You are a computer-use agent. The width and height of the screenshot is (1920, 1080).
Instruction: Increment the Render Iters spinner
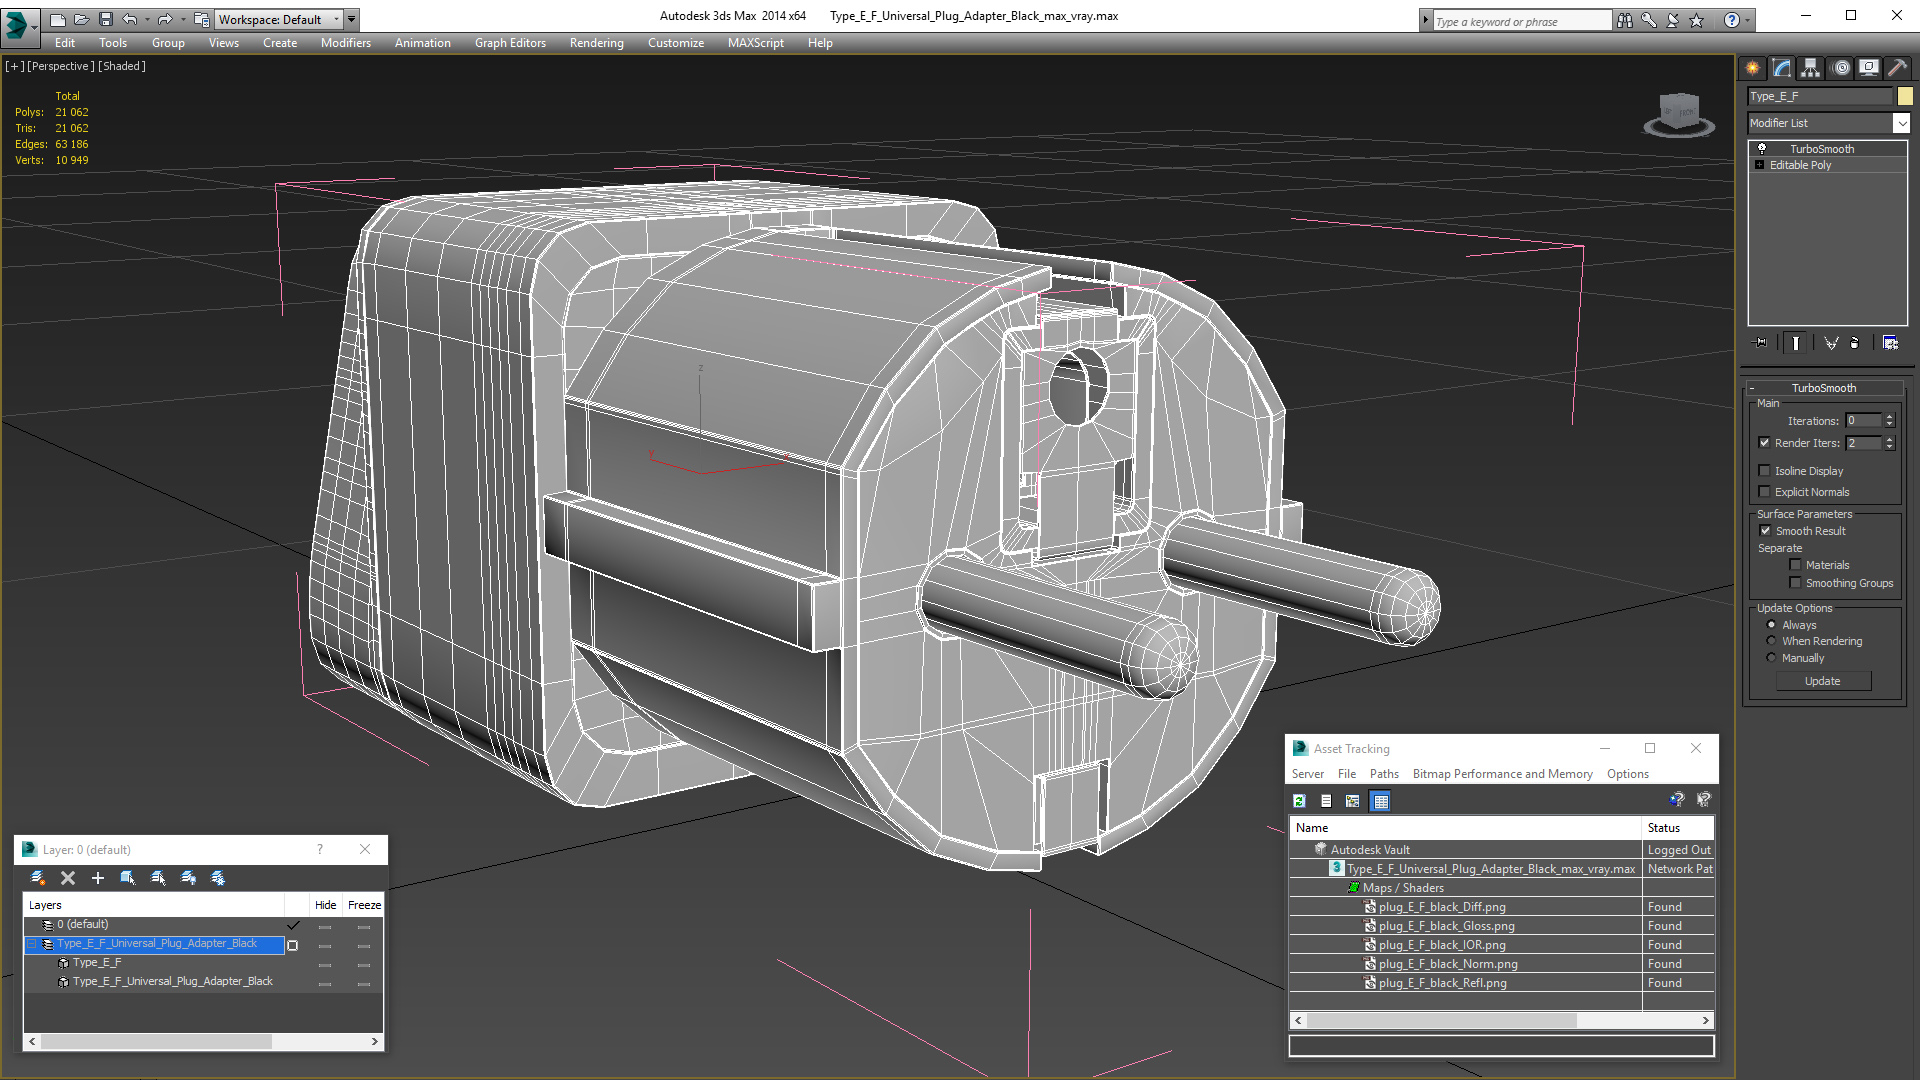[x=1889, y=439]
